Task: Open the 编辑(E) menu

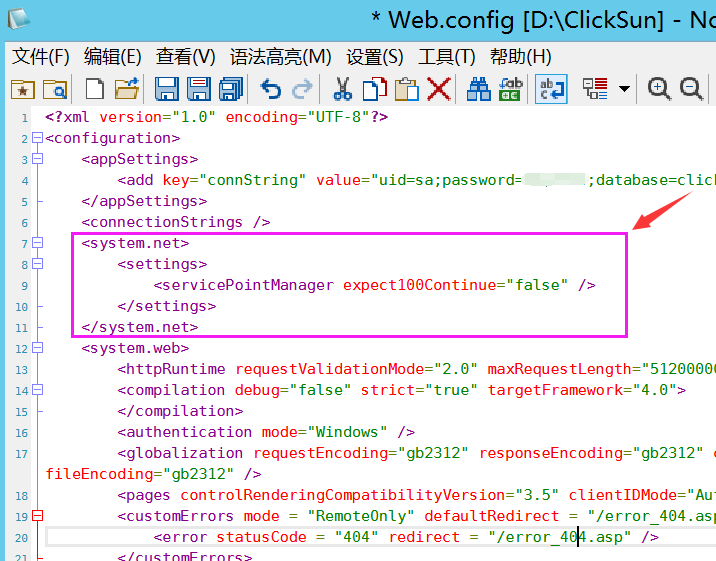Action: (112, 57)
